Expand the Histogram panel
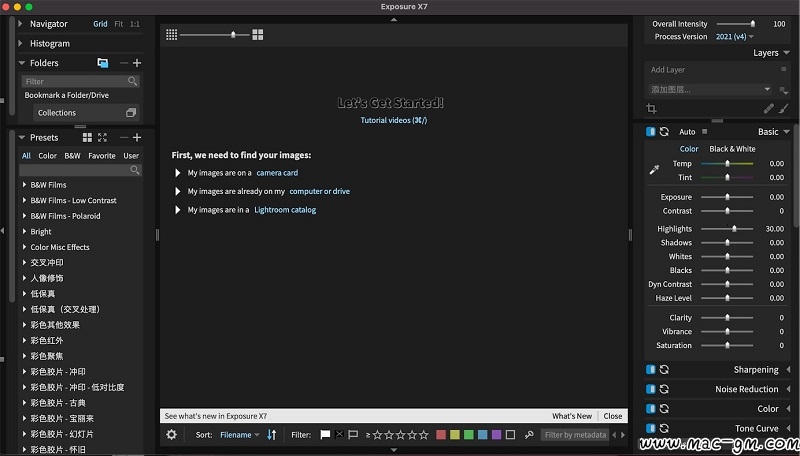This screenshot has height=456, width=800. click(20, 43)
